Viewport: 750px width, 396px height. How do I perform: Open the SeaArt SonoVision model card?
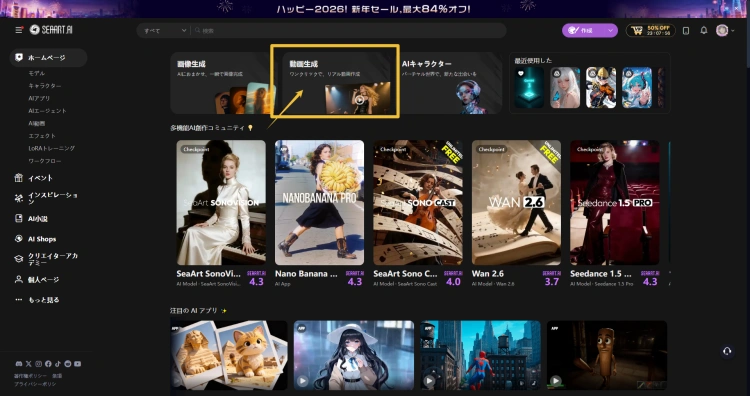tap(221, 202)
